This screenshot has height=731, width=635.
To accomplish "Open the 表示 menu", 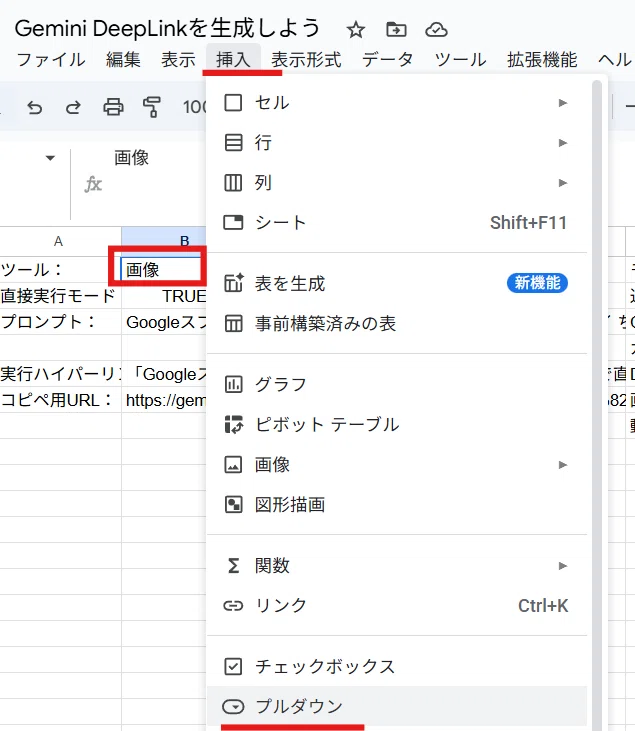I will click(178, 60).
